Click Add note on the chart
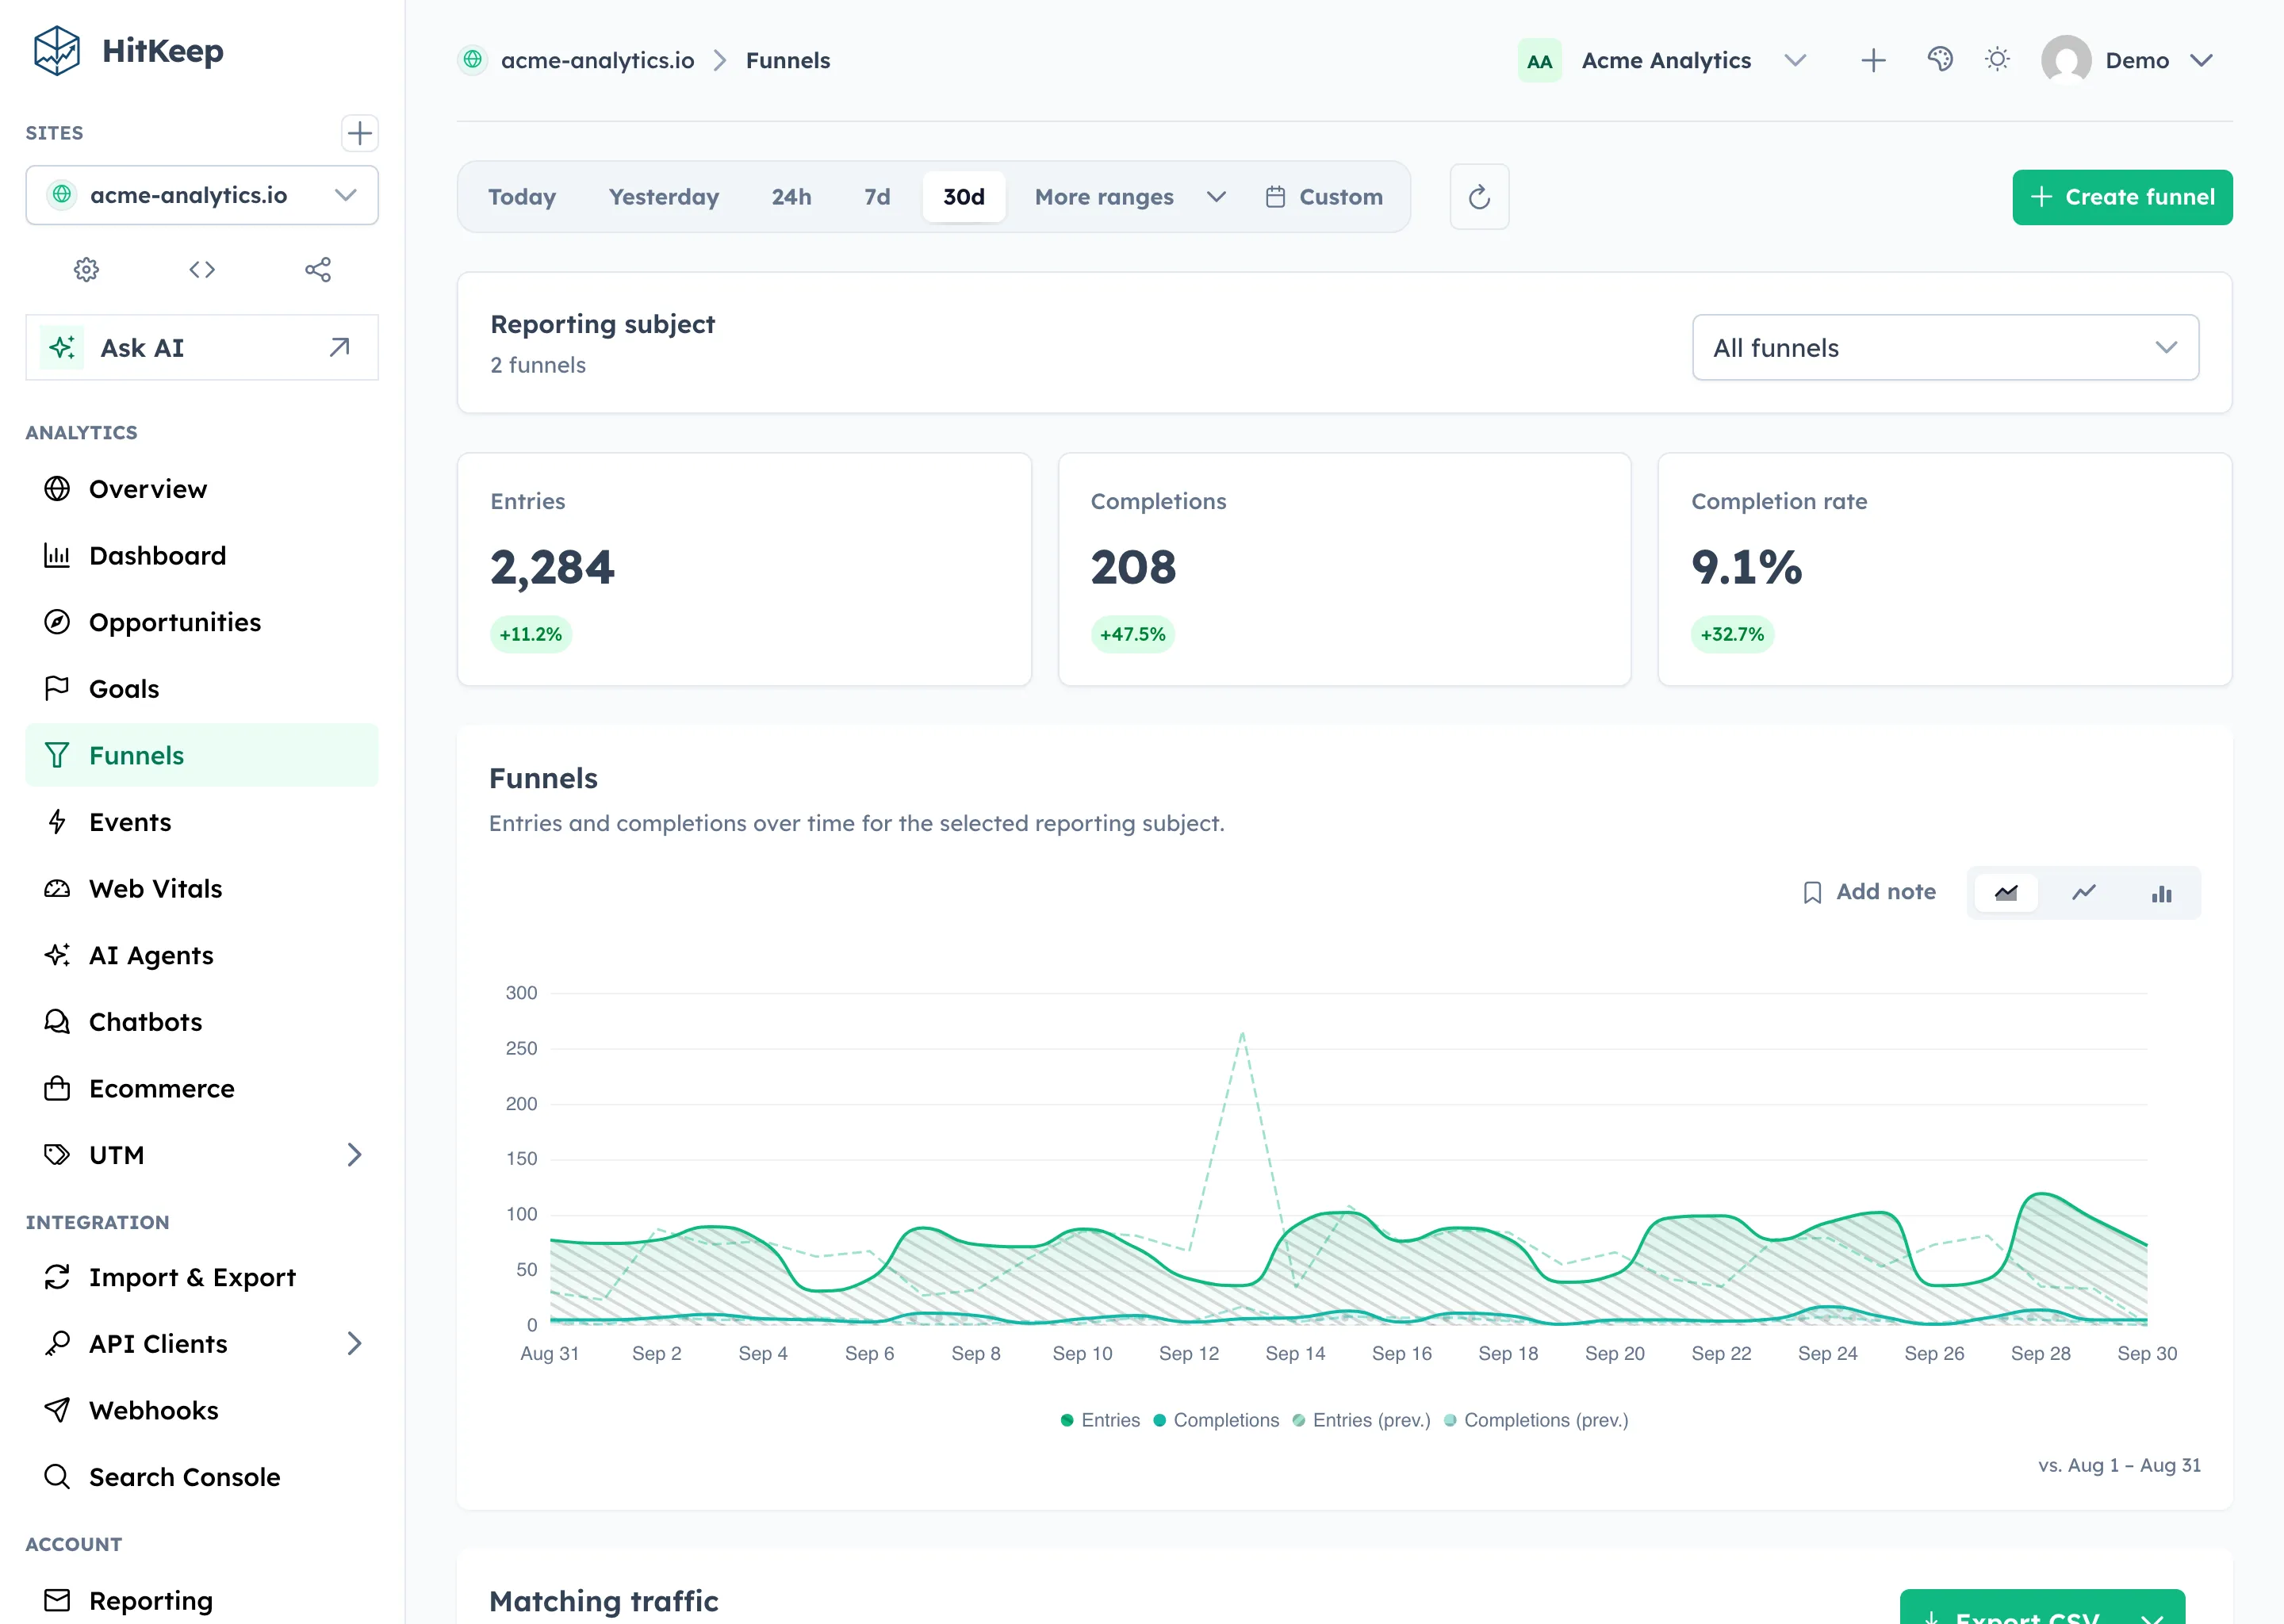 tap(1869, 892)
